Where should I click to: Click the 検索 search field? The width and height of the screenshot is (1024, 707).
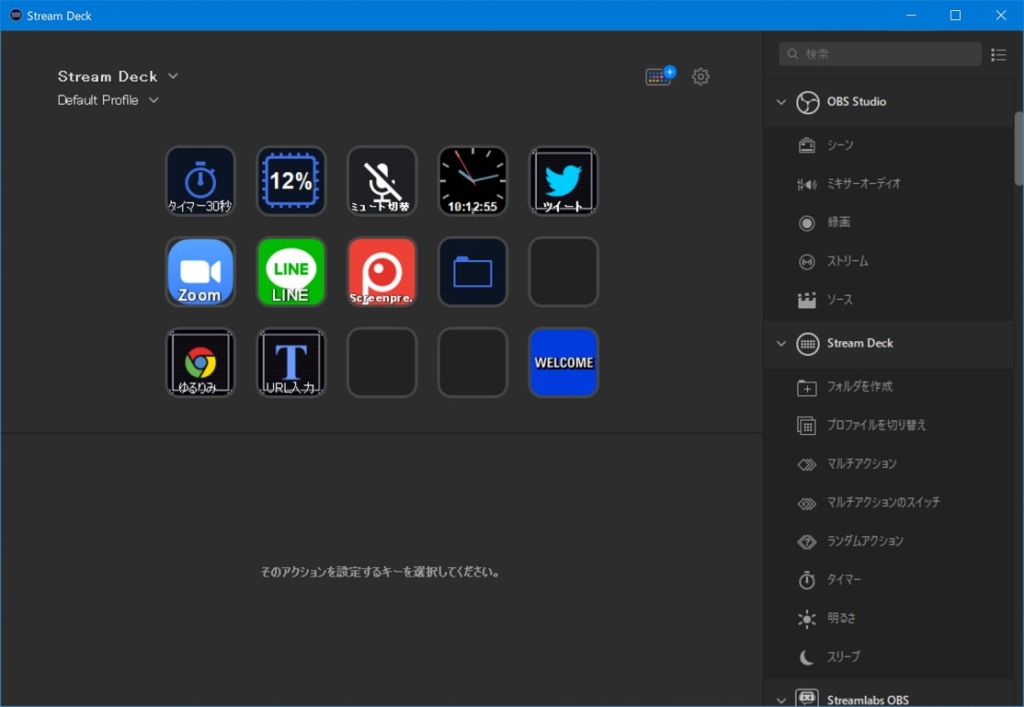880,54
